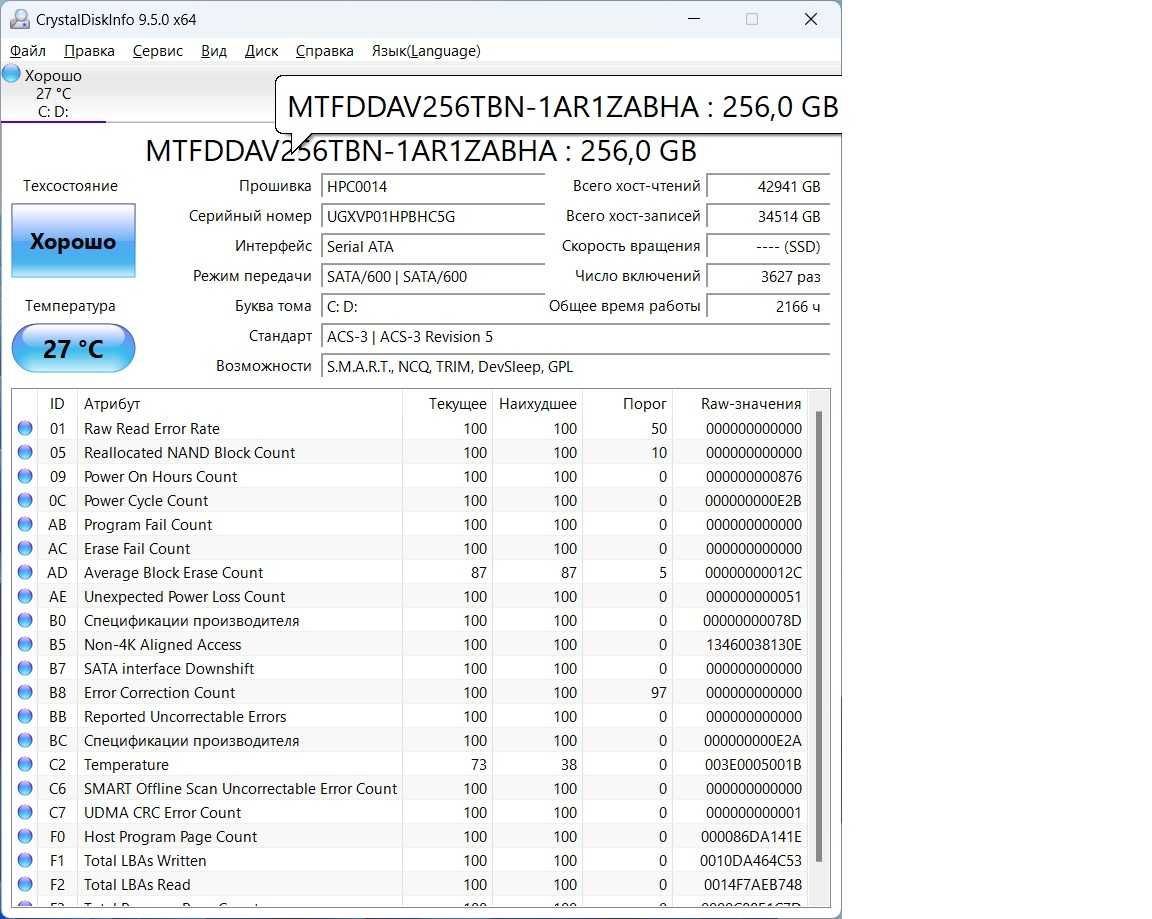This screenshot has width=1152, height=919.
Task: Click status orb for Reallocated NAND Block Count
Action: coord(25,452)
